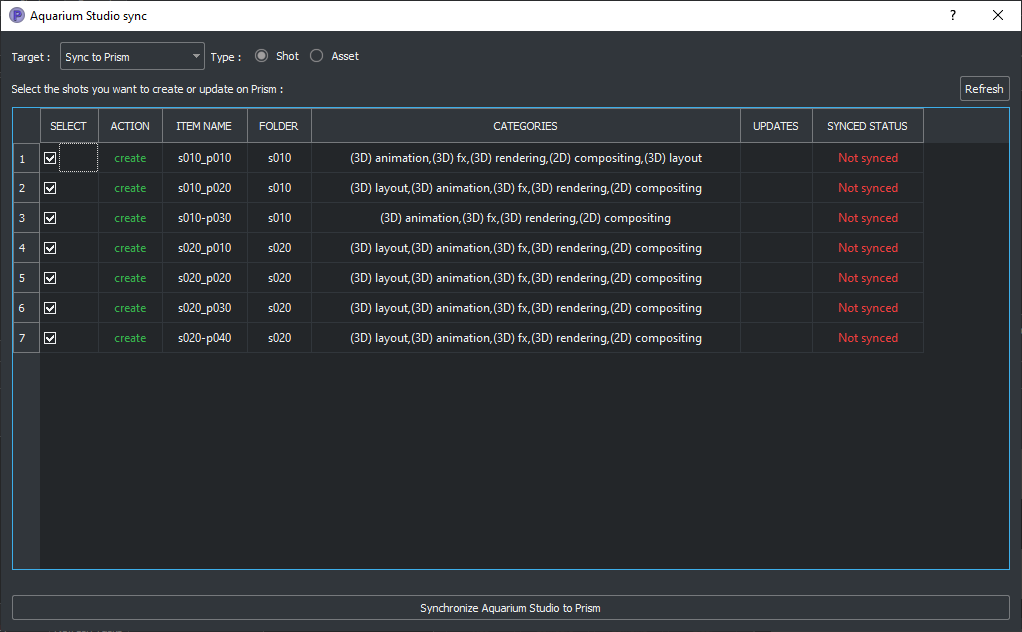The height and width of the screenshot is (632, 1022).
Task: Deselect the checkbox on row s020_p020
Action: click(x=50, y=278)
